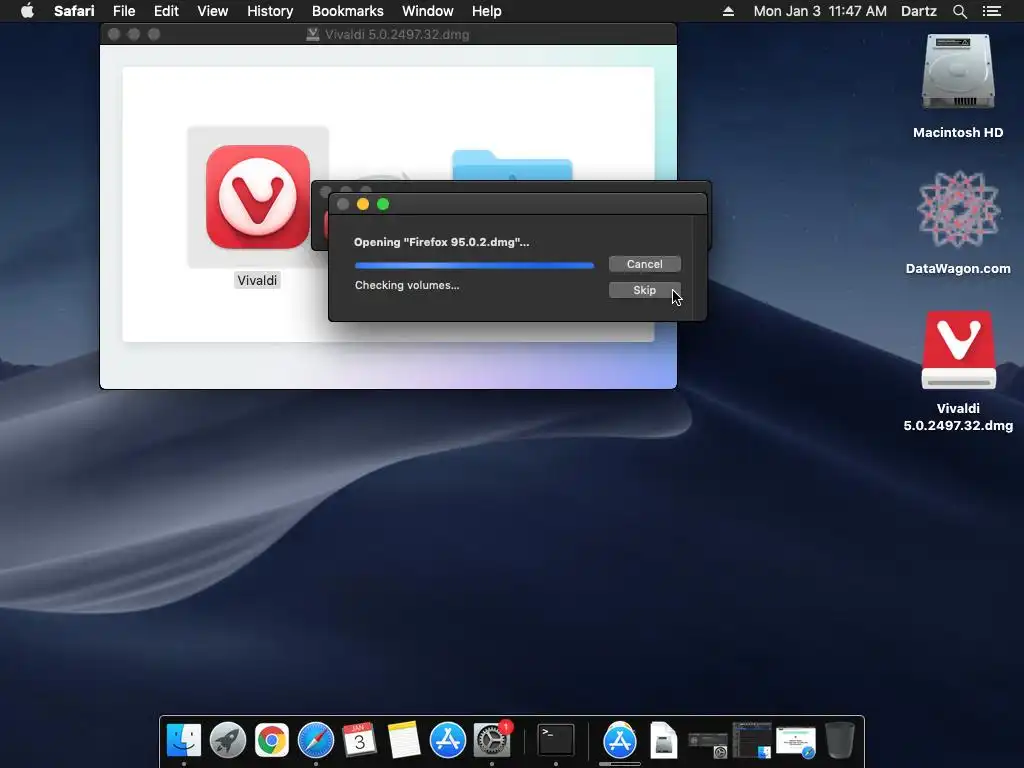Open the Edit menu
Screen dimensions: 1024x768
click(x=166, y=11)
